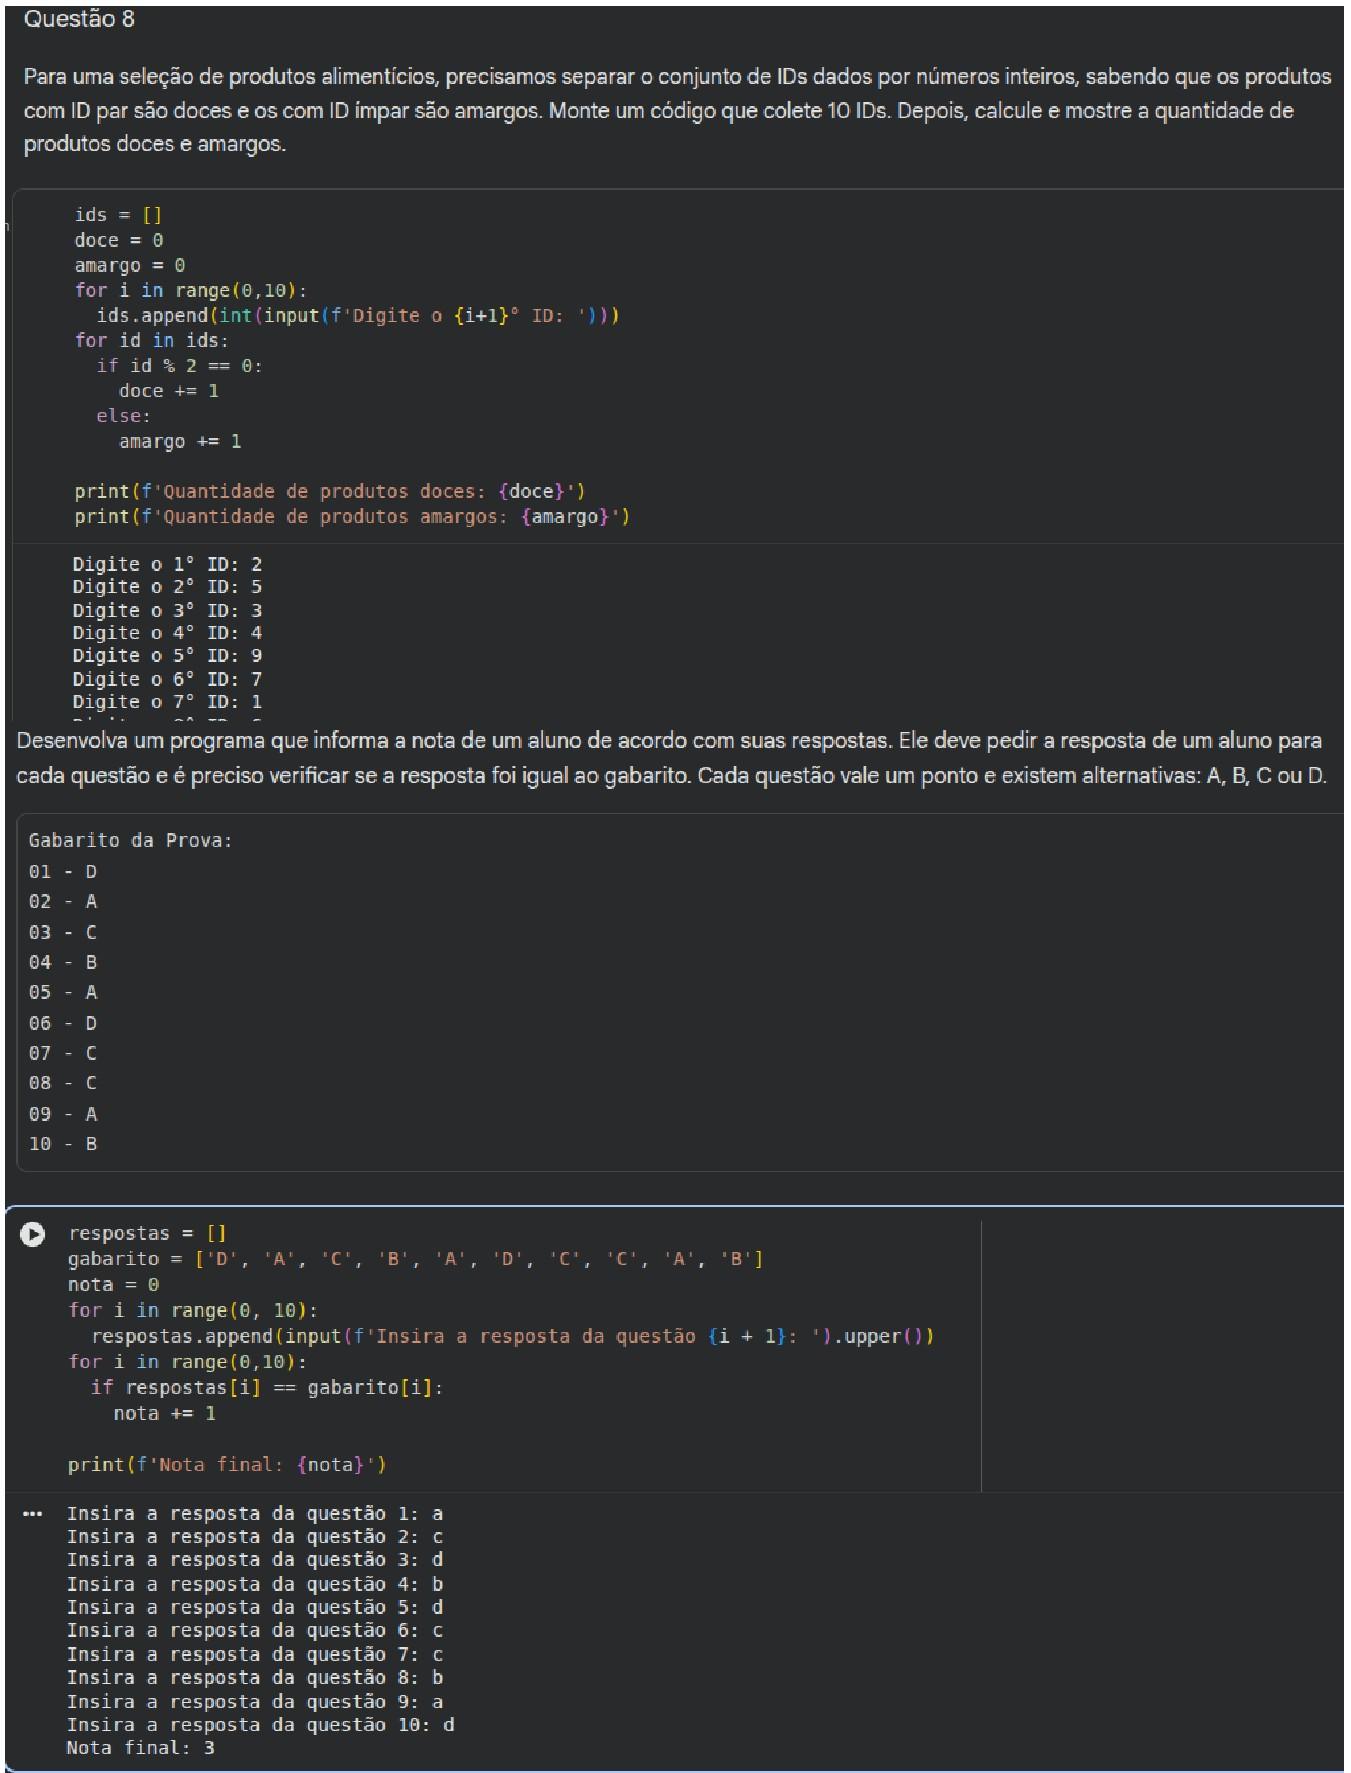The height and width of the screenshot is (1773, 1351).
Task: Click output line 'Digite o 7° ID: 1'
Action: 167,702
